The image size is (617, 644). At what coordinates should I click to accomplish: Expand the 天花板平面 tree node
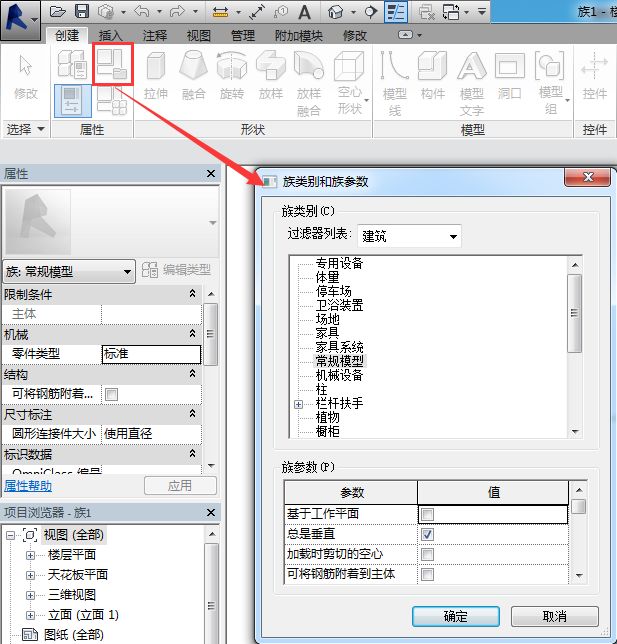[x=30, y=575]
